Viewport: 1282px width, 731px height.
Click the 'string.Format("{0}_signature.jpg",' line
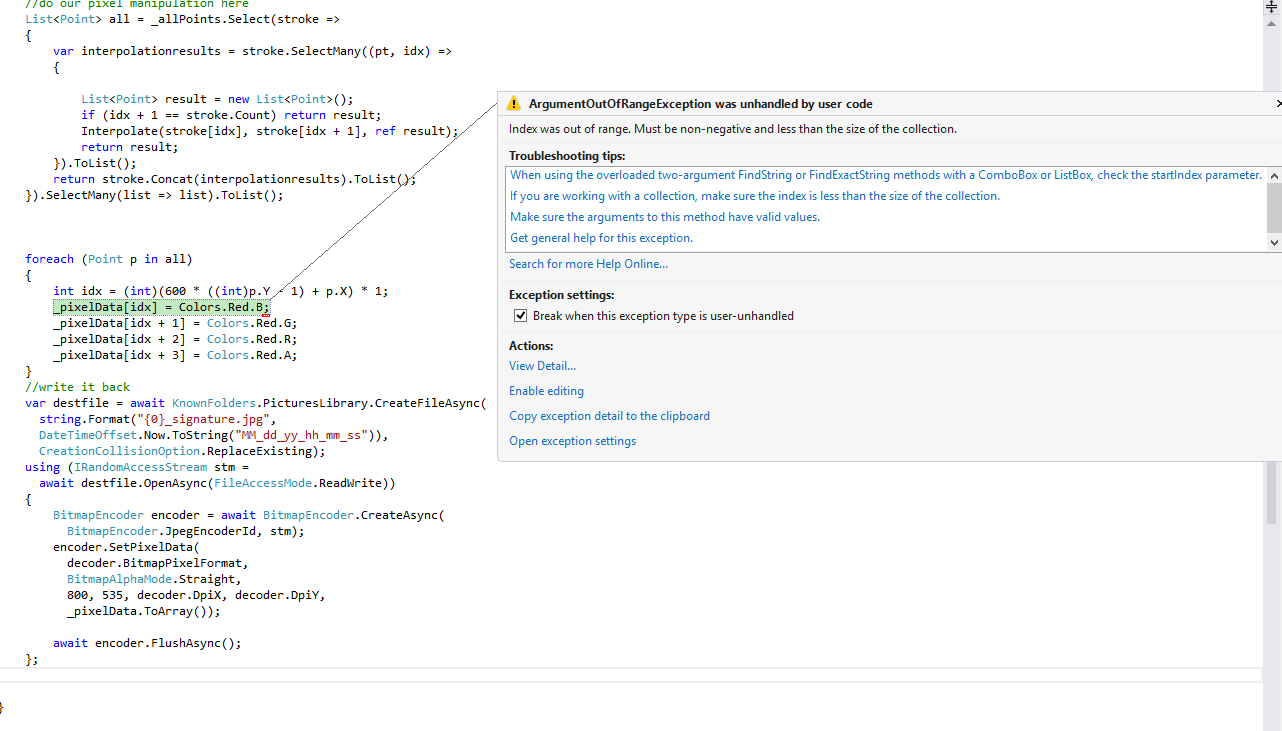point(158,419)
